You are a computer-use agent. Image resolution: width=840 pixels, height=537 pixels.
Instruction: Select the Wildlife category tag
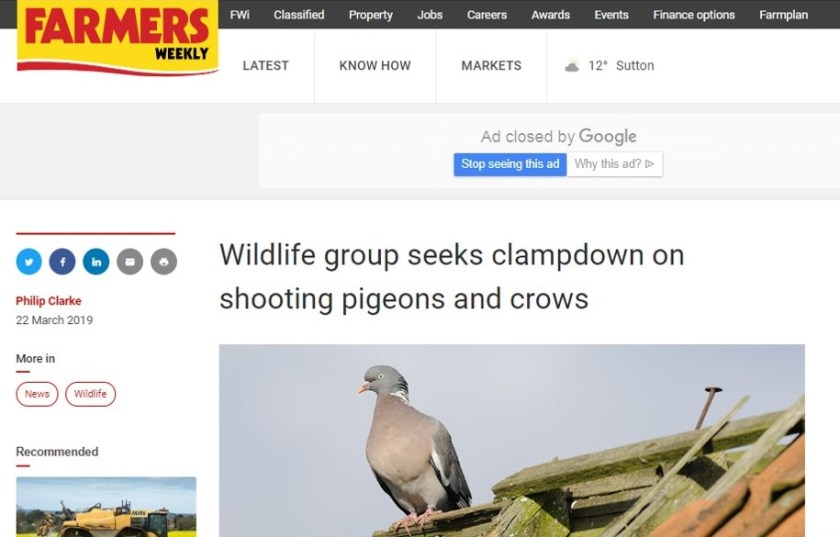tap(91, 394)
